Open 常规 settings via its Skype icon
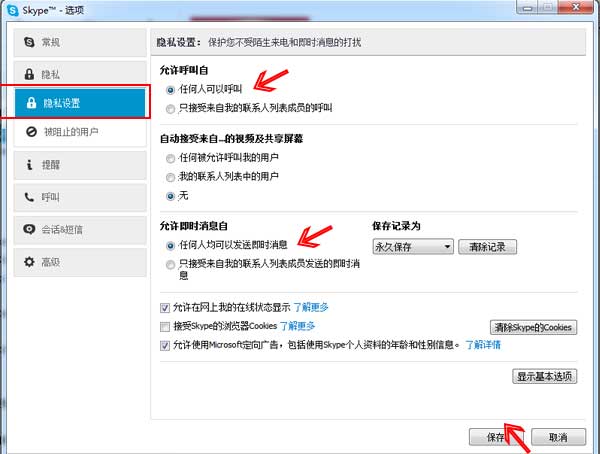600x454 pixels. [31, 42]
